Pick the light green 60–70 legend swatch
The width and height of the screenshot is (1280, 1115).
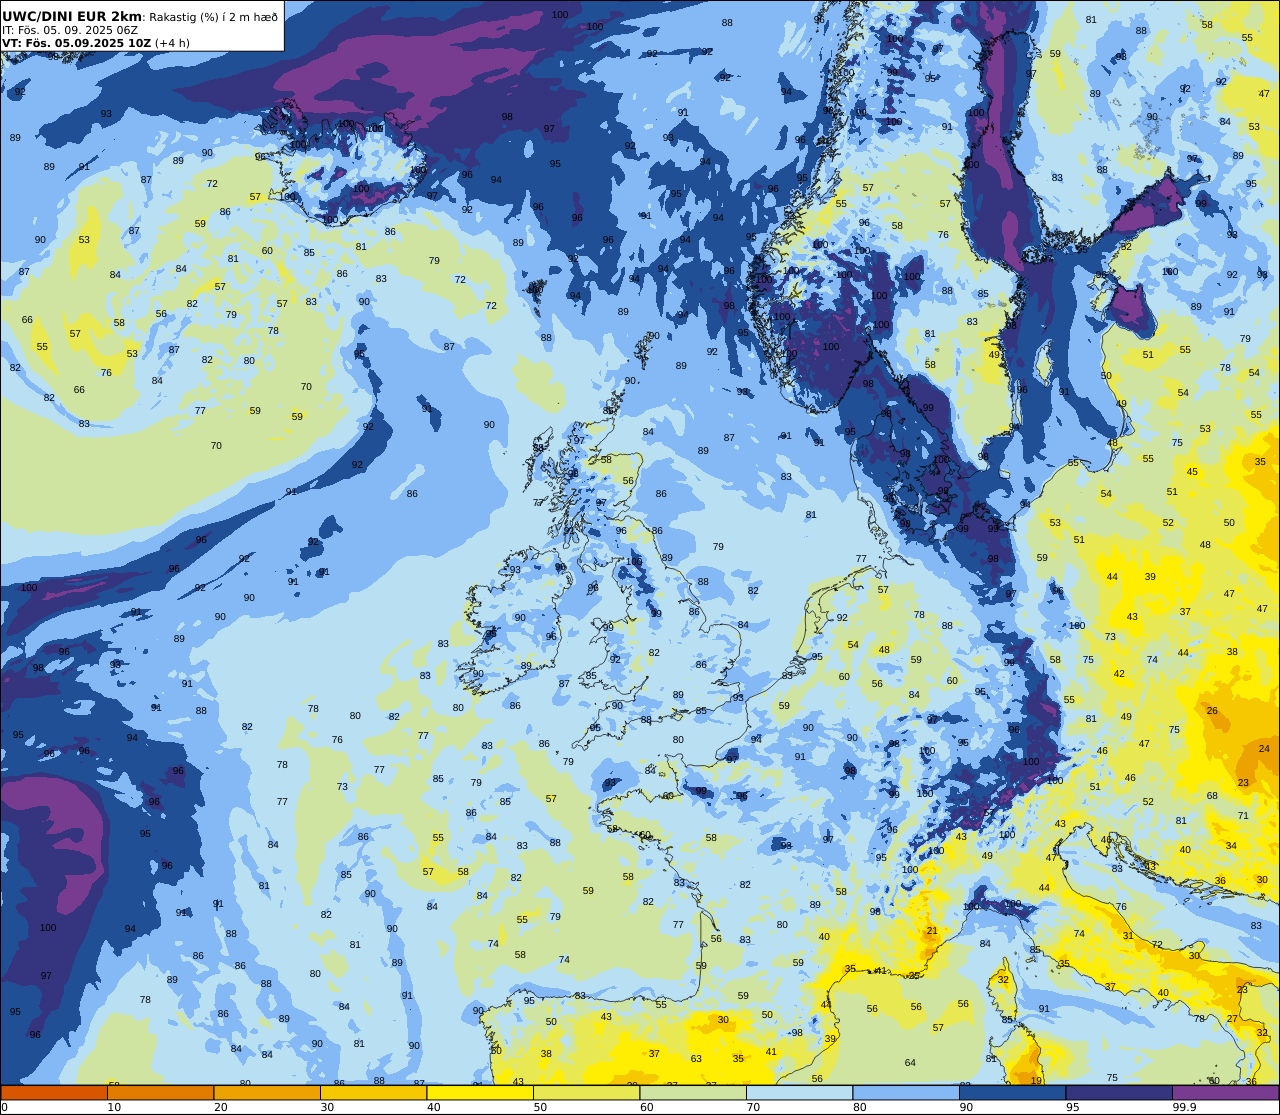coord(693,1092)
